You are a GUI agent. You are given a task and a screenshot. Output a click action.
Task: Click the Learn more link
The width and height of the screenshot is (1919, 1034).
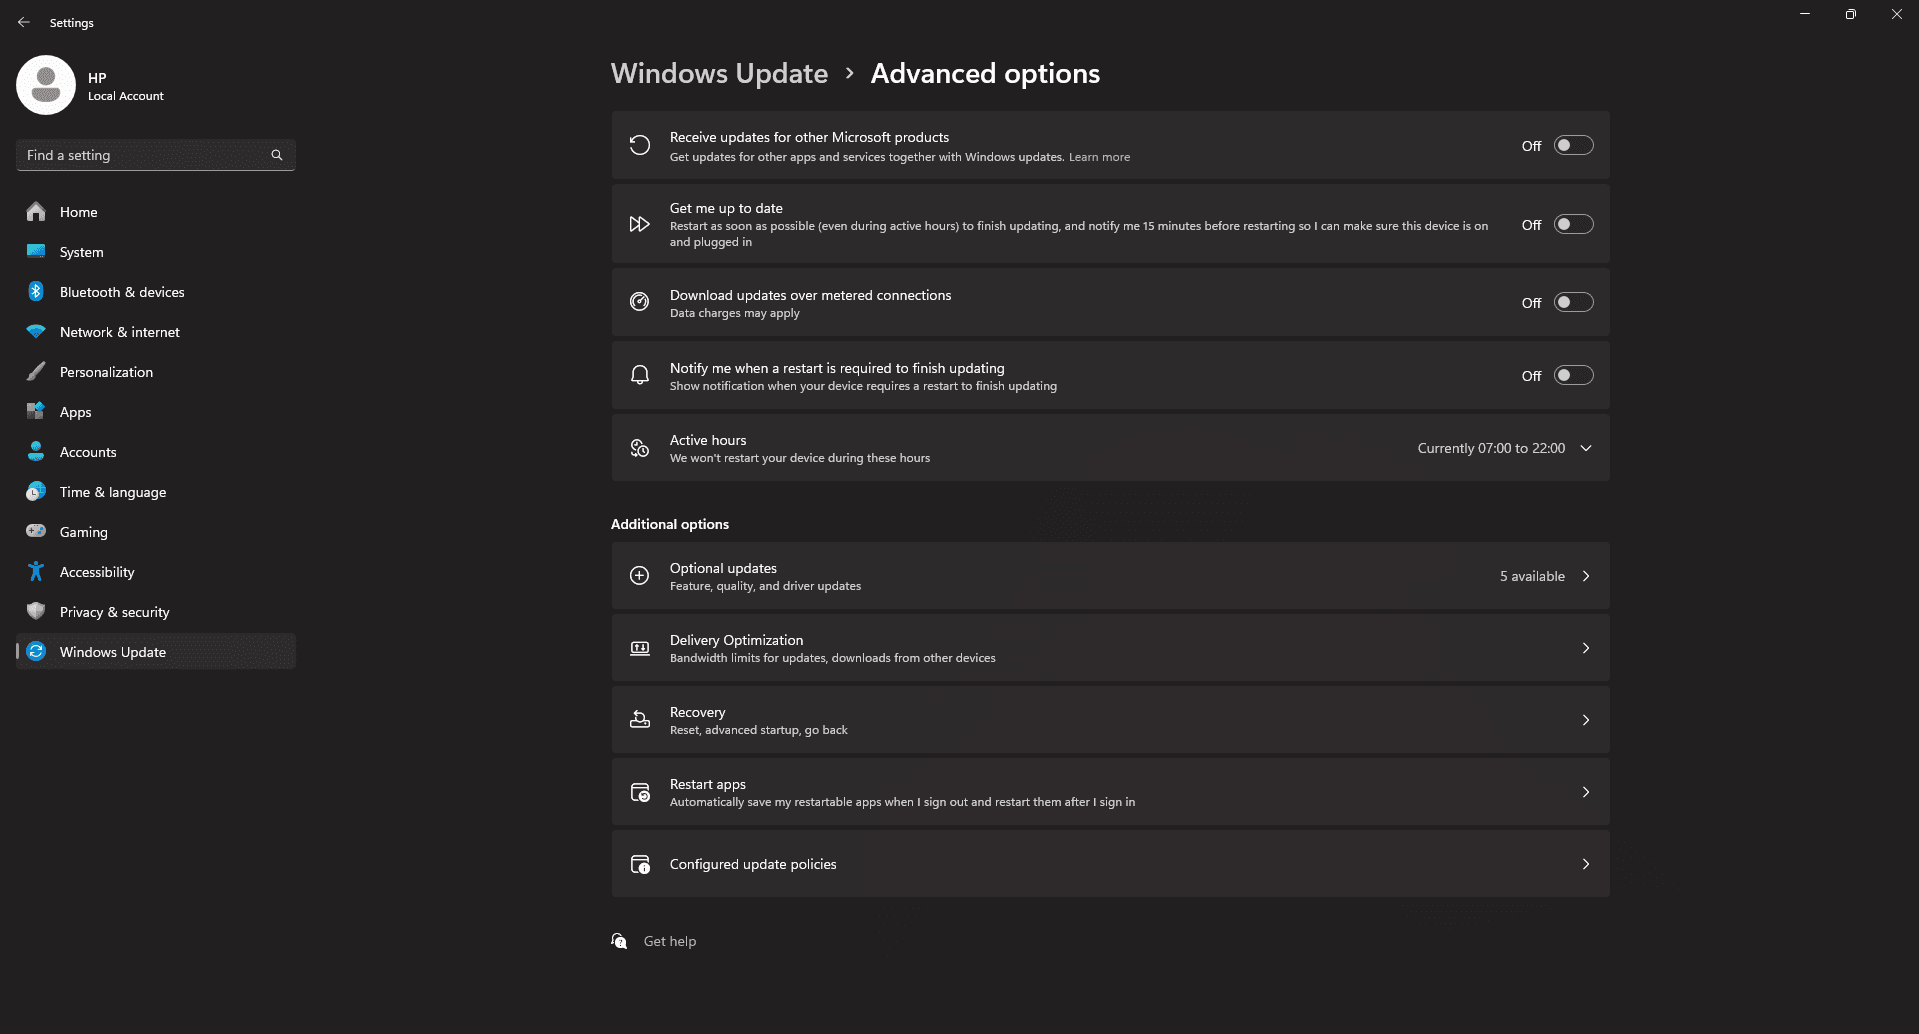coord(1099,157)
